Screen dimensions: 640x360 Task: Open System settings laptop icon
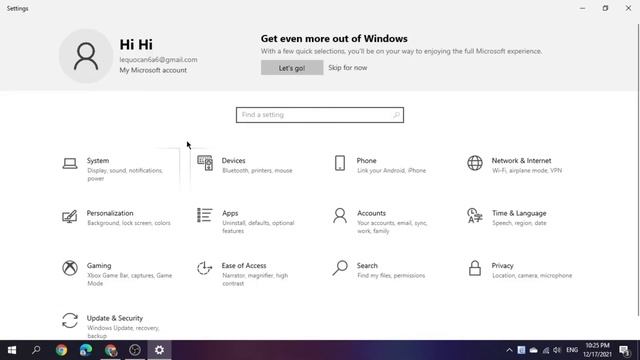pos(70,163)
